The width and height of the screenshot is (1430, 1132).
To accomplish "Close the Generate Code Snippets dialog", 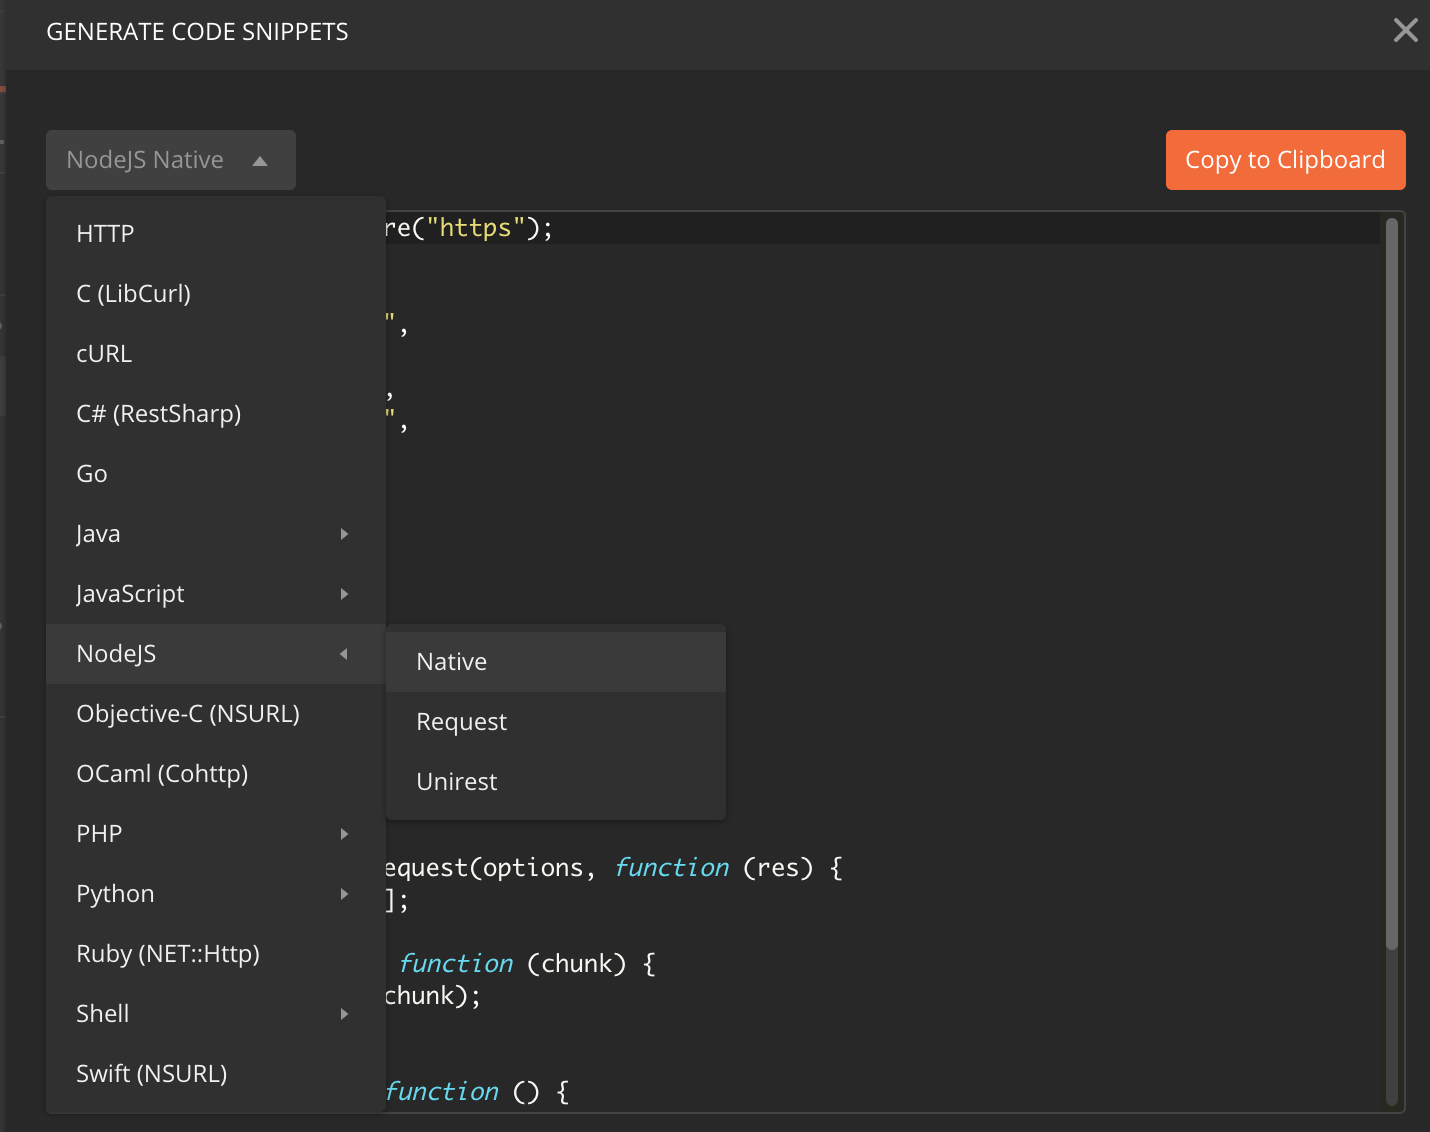I will pyautogui.click(x=1405, y=31).
